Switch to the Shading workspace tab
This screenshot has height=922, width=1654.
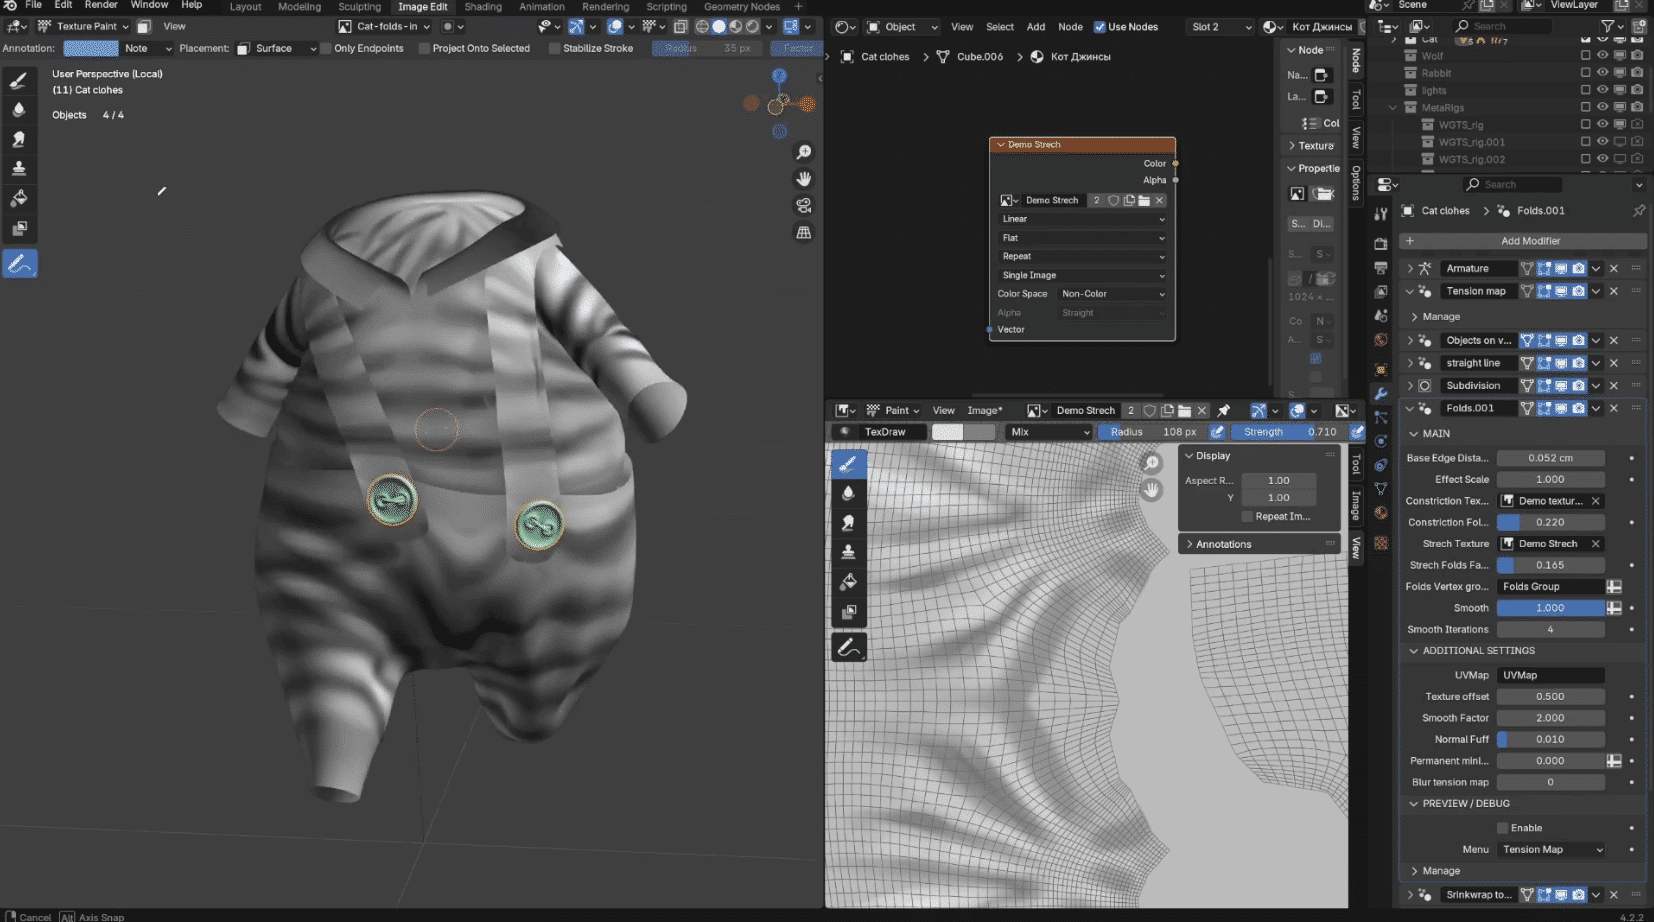tap(483, 7)
